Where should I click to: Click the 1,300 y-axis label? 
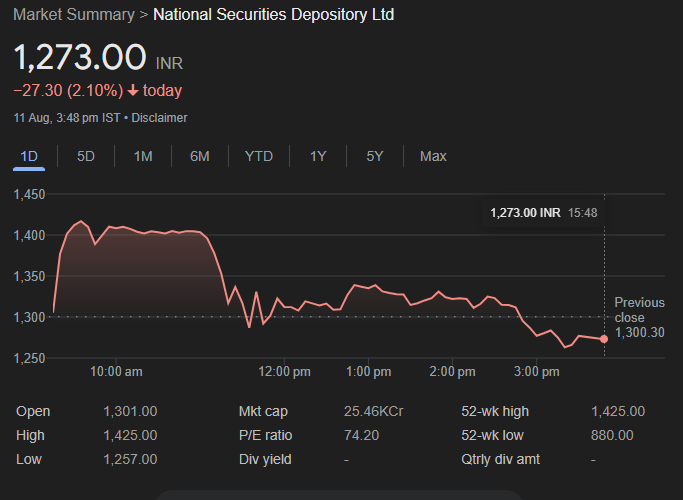pyautogui.click(x=29, y=318)
